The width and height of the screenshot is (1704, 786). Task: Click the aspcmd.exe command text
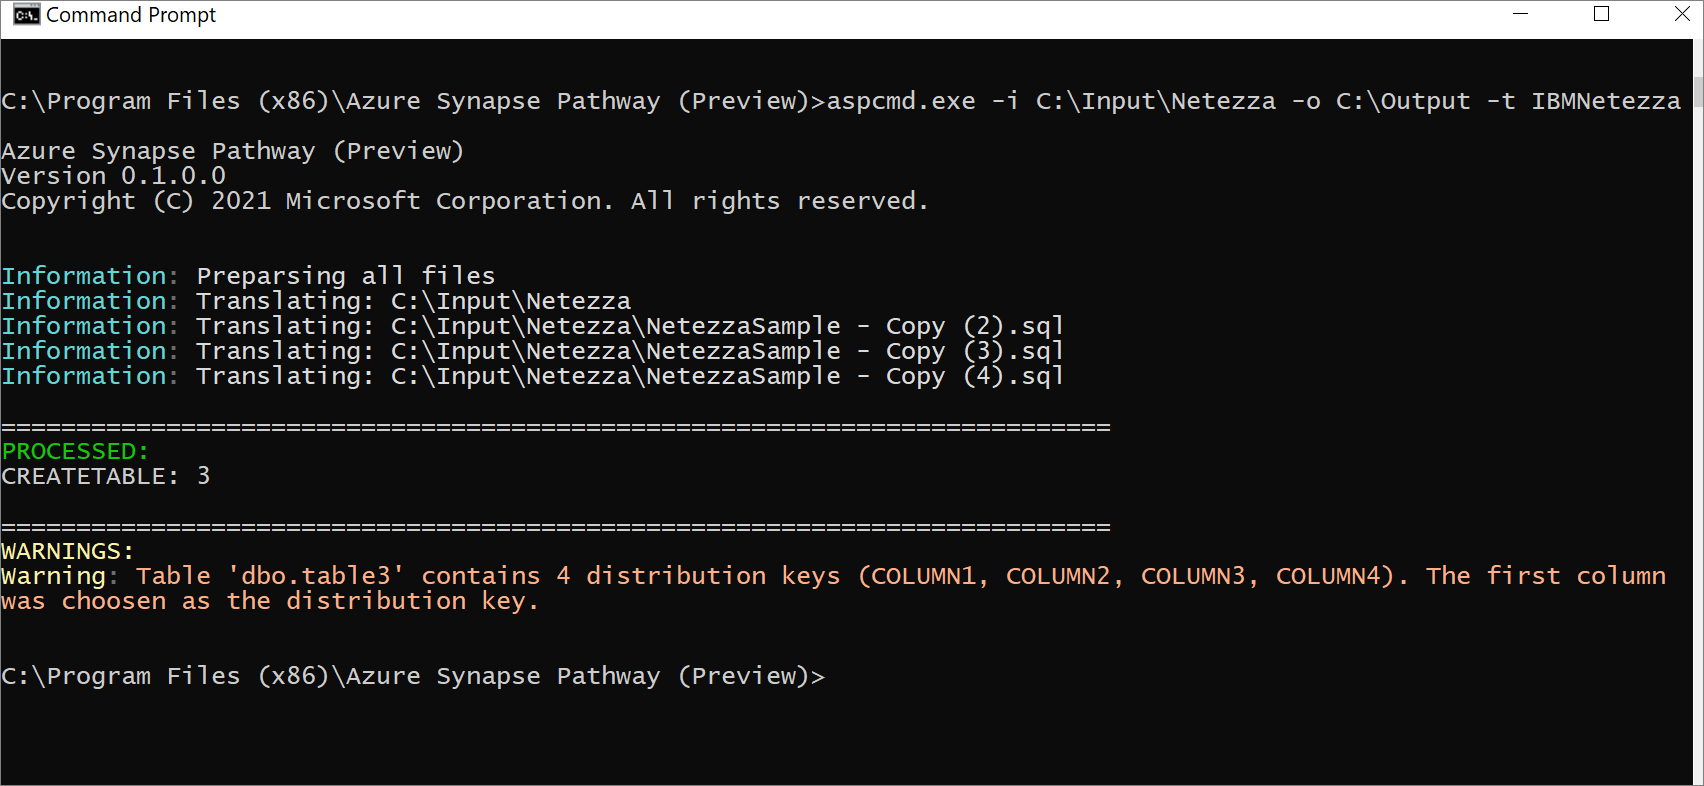pyautogui.click(x=901, y=102)
